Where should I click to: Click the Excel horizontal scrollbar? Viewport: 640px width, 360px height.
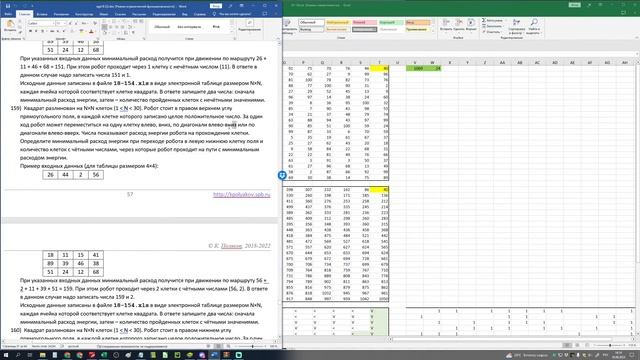pos(502,339)
